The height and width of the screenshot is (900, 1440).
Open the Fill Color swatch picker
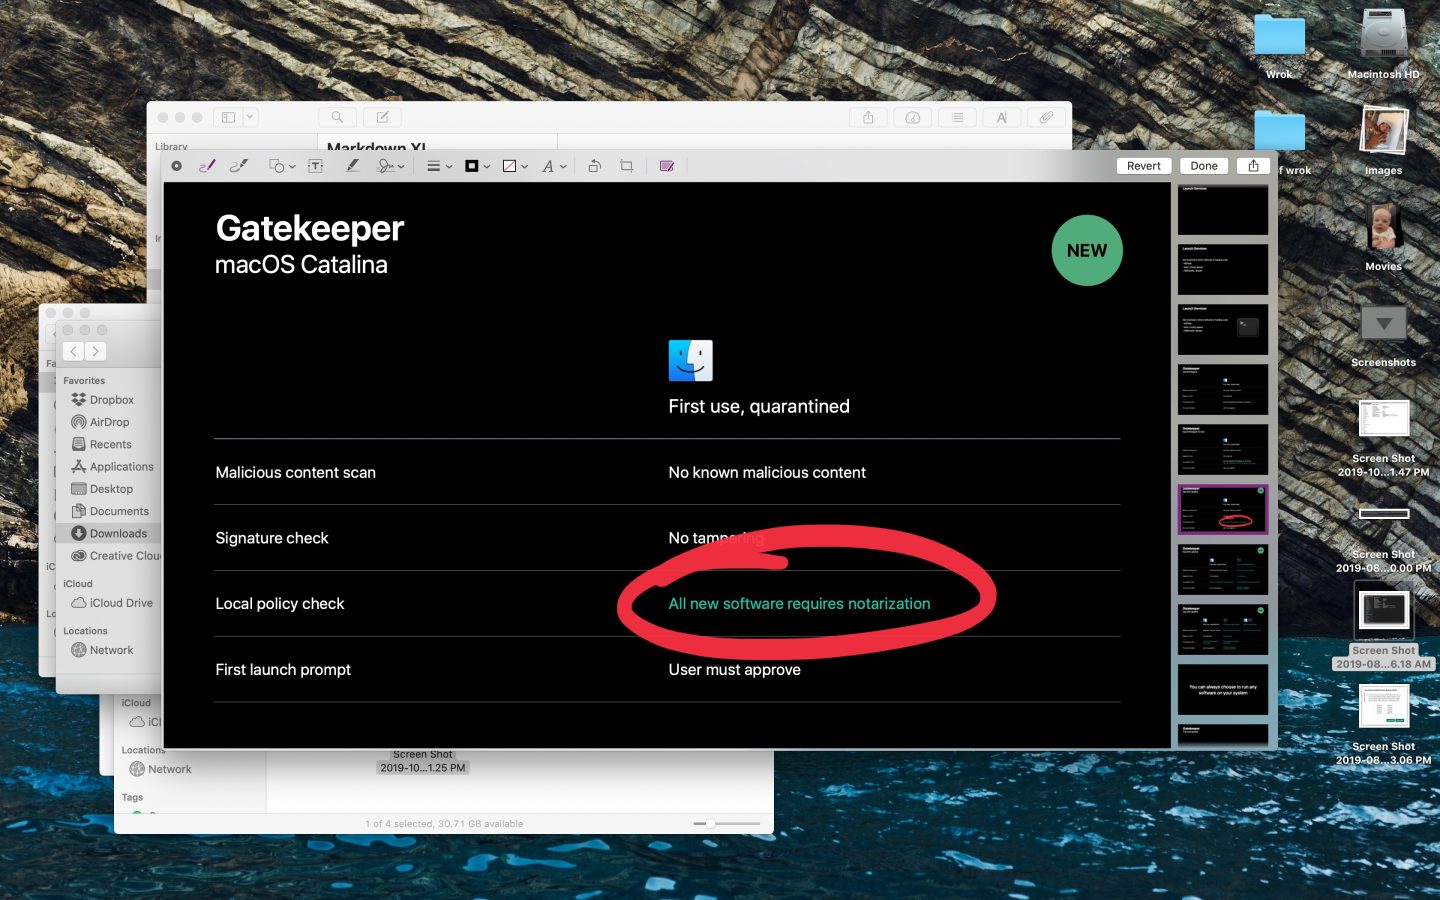coord(512,165)
